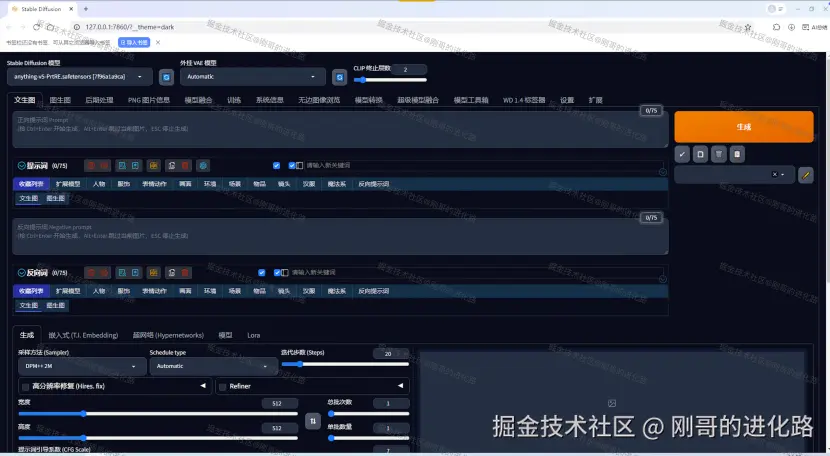The width and height of the screenshot is (830, 456).
Task: Open the 外挂 VAE 模型 Automatic dropdown
Action: [252, 77]
